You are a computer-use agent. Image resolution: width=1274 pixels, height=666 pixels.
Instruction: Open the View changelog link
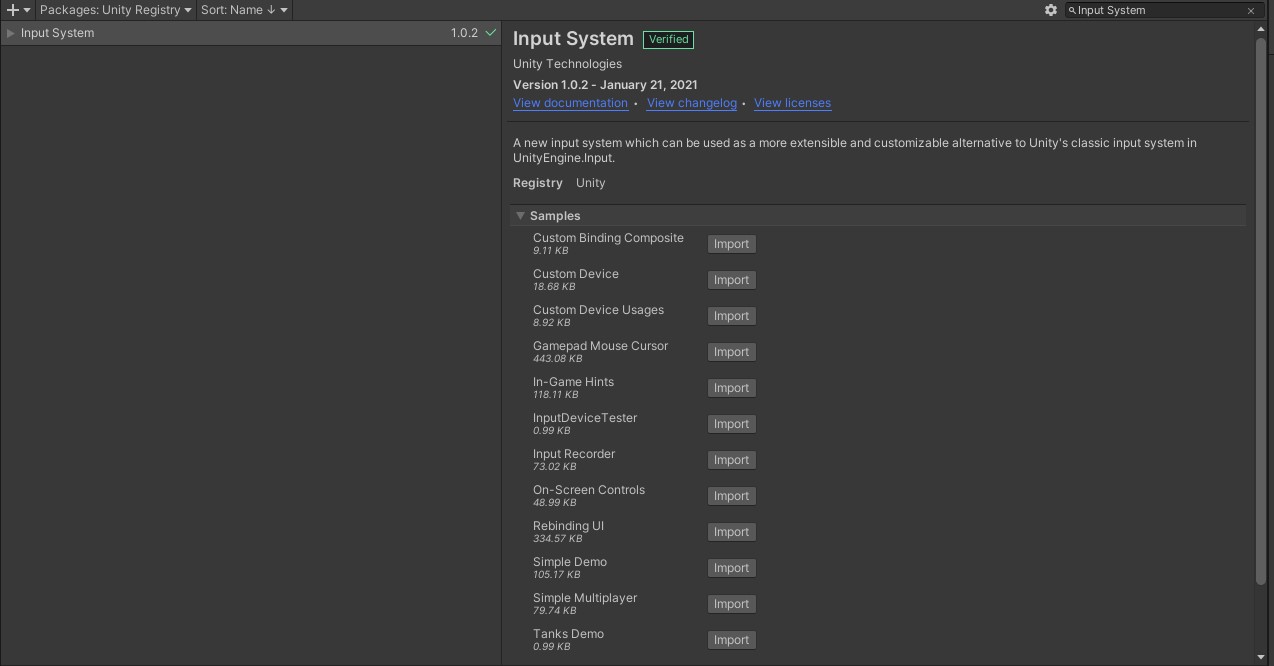(x=691, y=103)
